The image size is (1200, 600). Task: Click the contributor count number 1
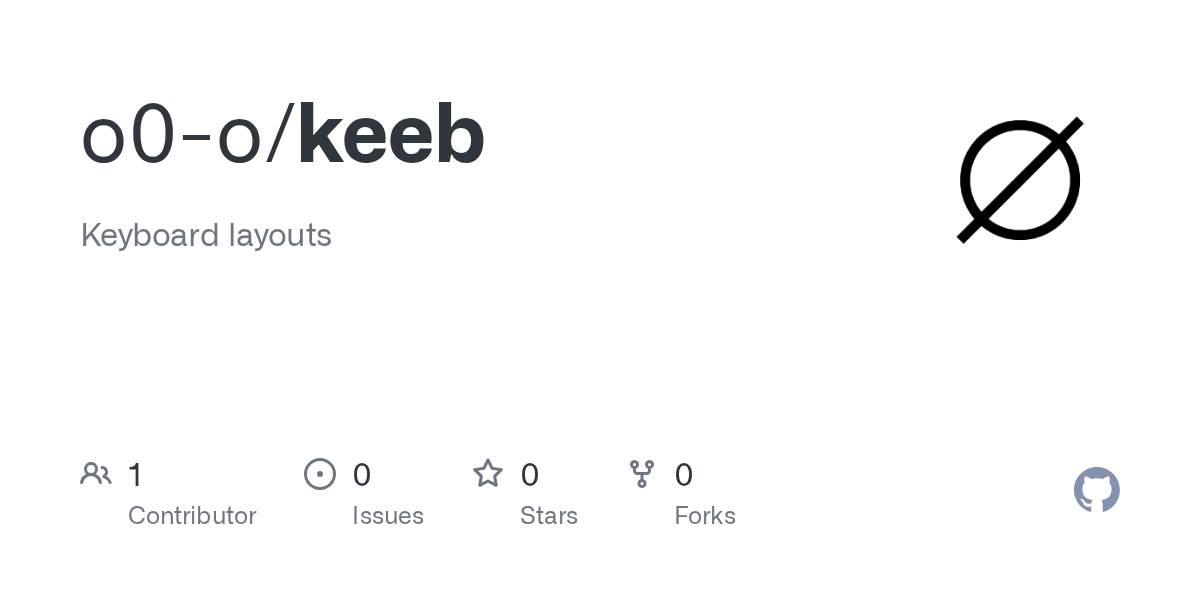click(x=136, y=475)
